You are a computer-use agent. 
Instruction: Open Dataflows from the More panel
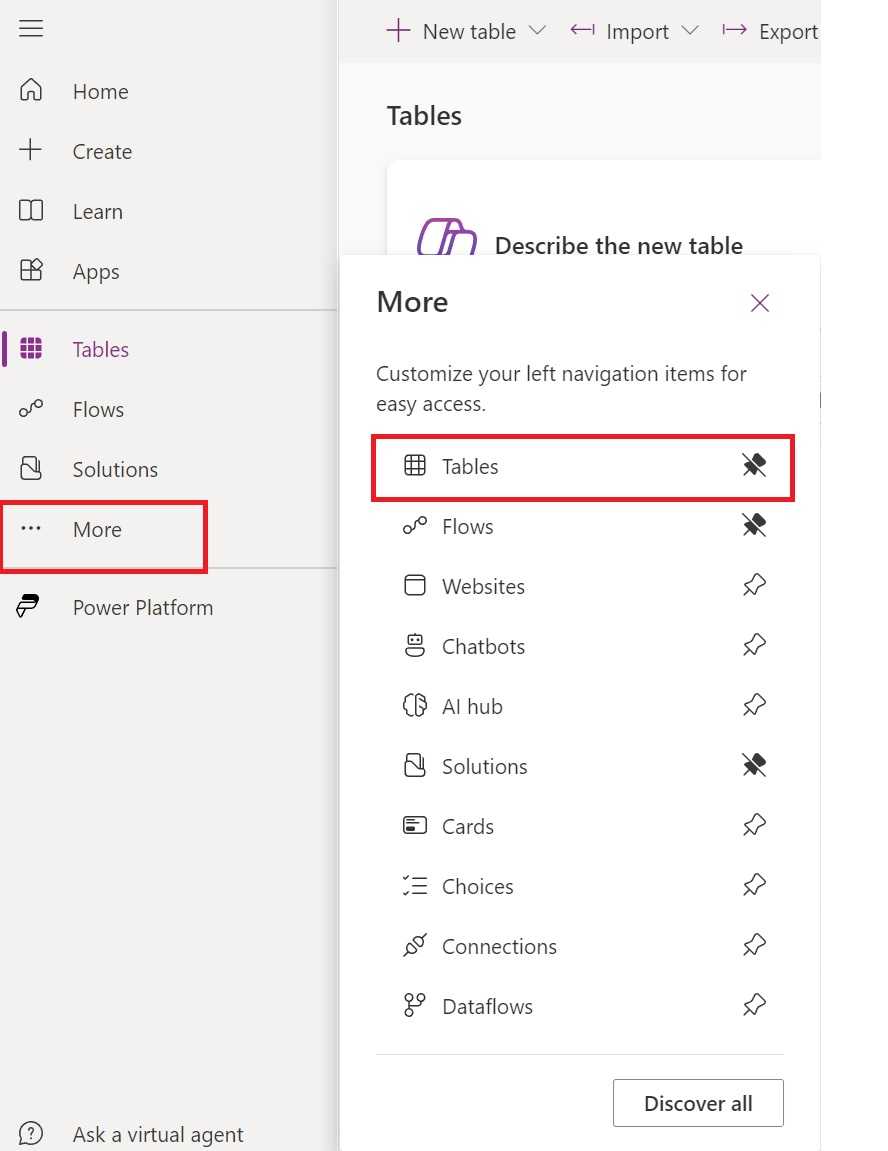click(x=487, y=1006)
